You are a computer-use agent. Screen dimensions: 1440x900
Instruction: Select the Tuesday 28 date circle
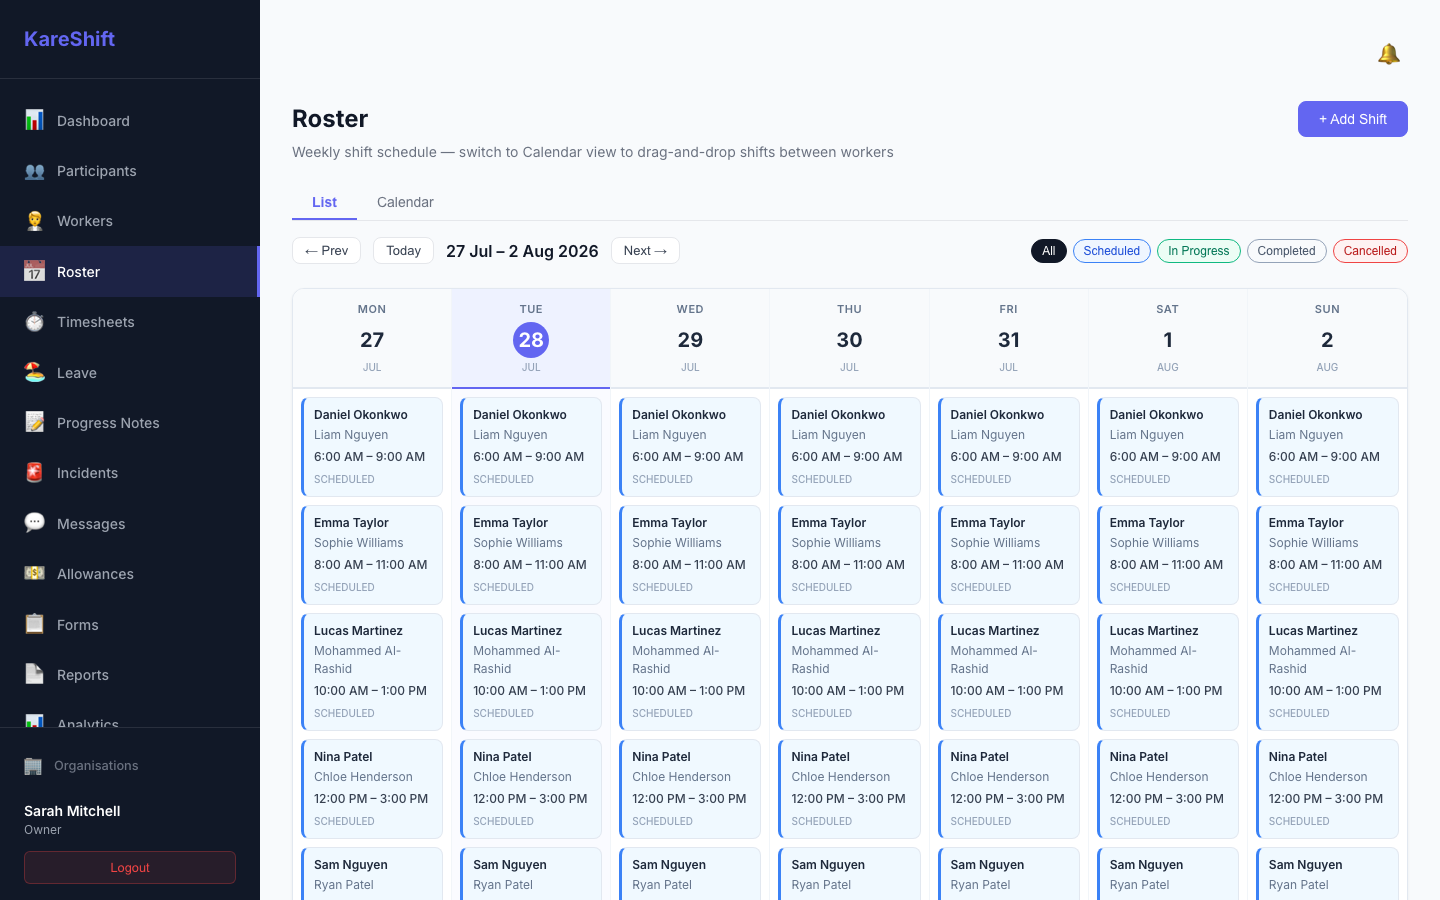coord(531,340)
